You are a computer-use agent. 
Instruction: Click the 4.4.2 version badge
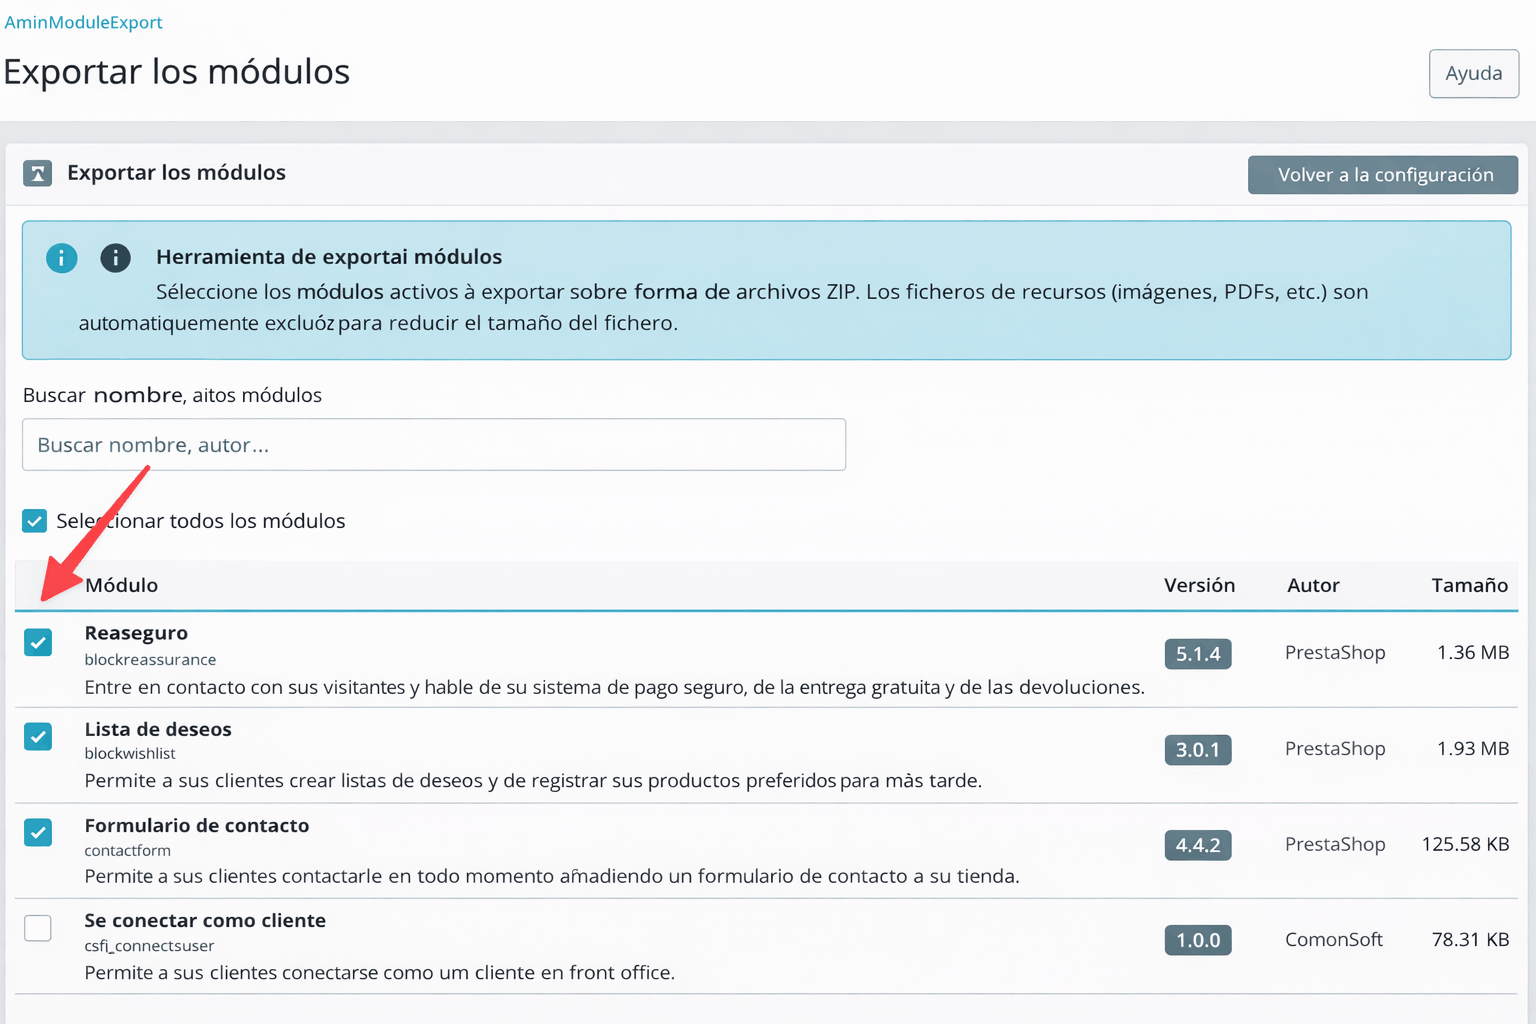(x=1197, y=845)
